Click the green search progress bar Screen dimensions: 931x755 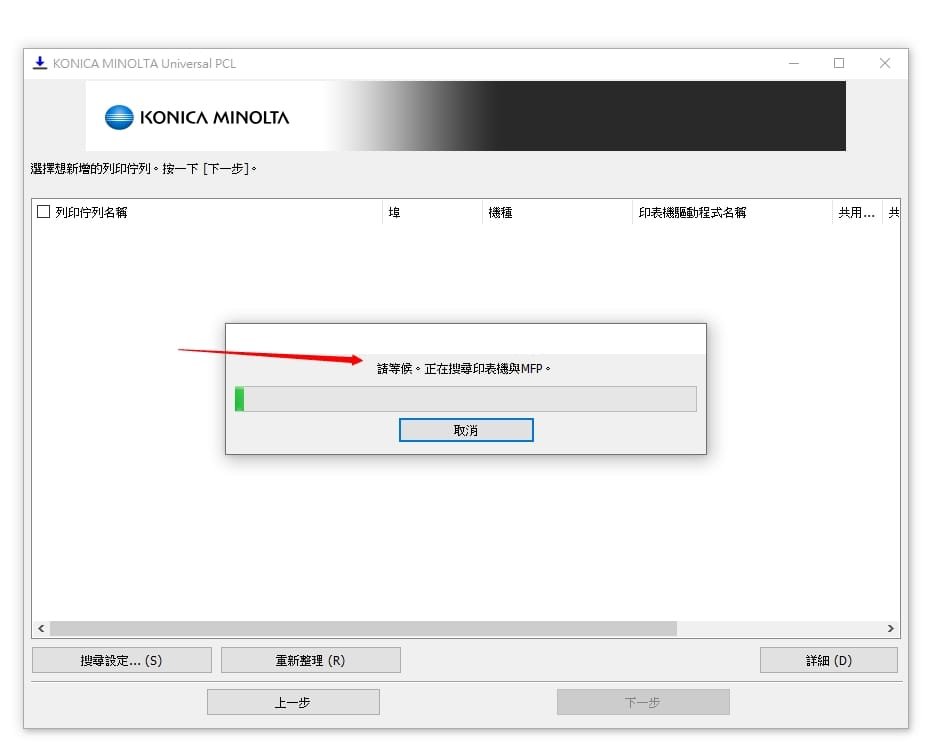(x=465, y=399)
